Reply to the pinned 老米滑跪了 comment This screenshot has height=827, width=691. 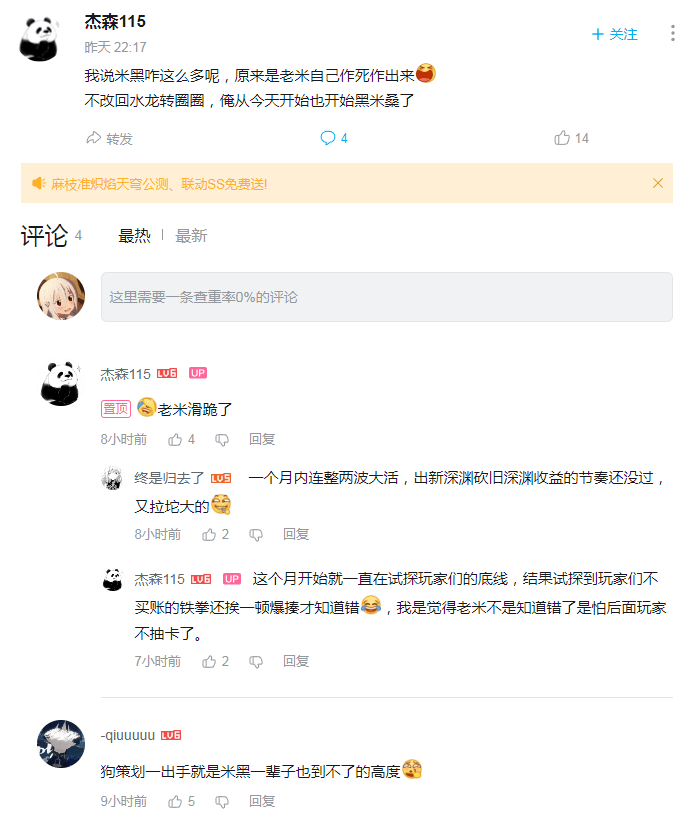pyautogui.click(x=262, y=439)
